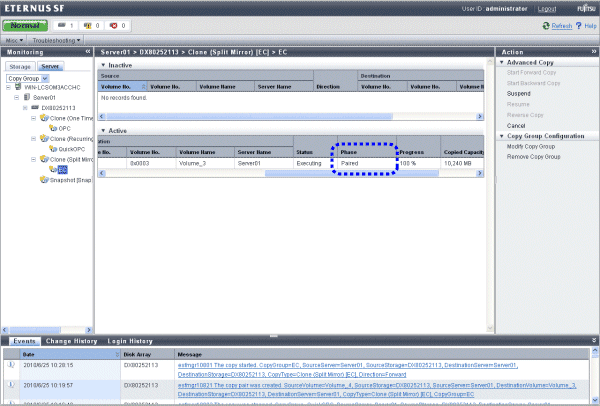The image size is (600, 406).
Task: Click the DX80252113 storage device icon
Action: 35,108
